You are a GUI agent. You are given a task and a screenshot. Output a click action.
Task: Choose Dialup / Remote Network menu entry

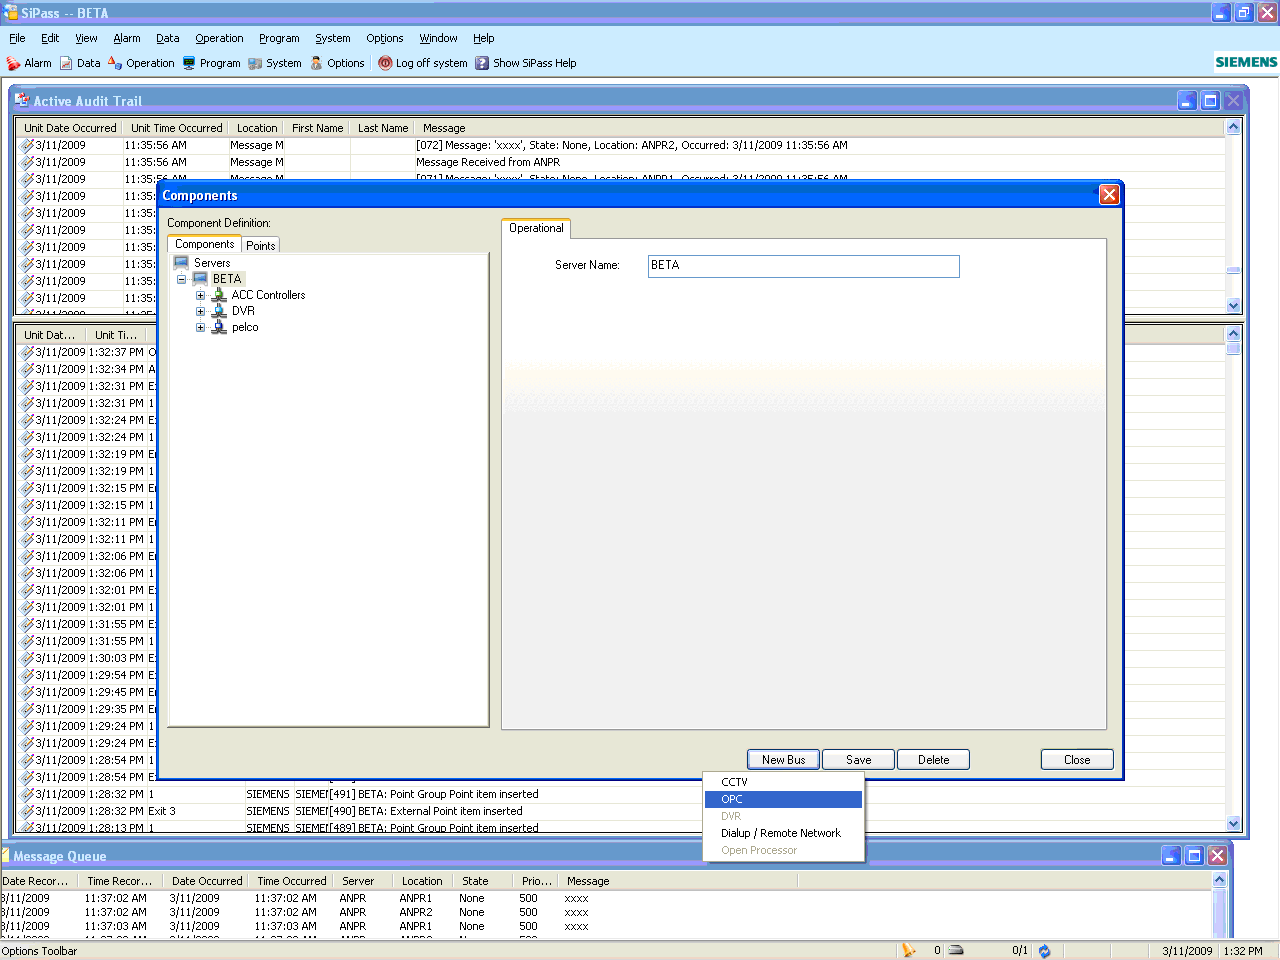coord(780,833)
